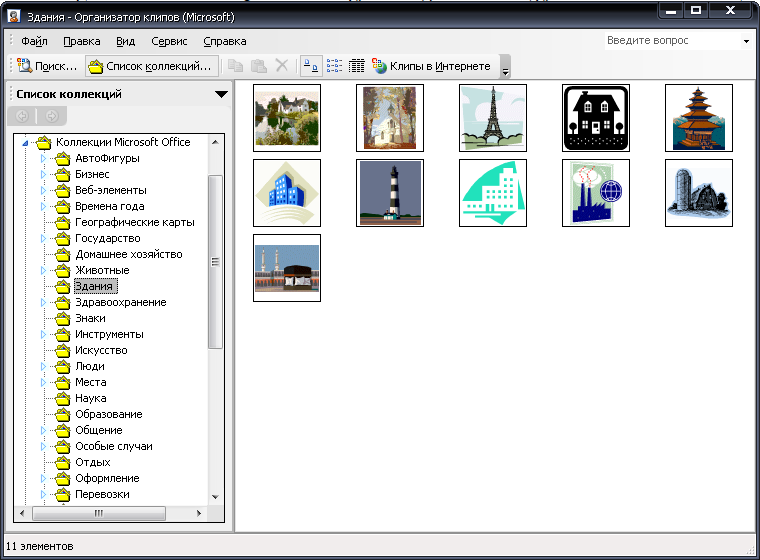The width and height of the screenshot is (760, 560).
Task: Expand the Государство folder
Action: 43,239
